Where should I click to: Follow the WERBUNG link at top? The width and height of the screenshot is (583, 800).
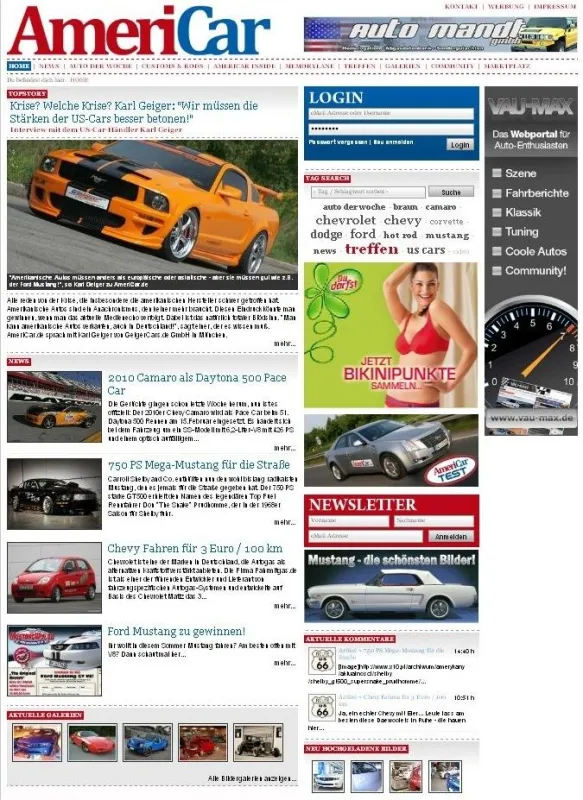505,7
